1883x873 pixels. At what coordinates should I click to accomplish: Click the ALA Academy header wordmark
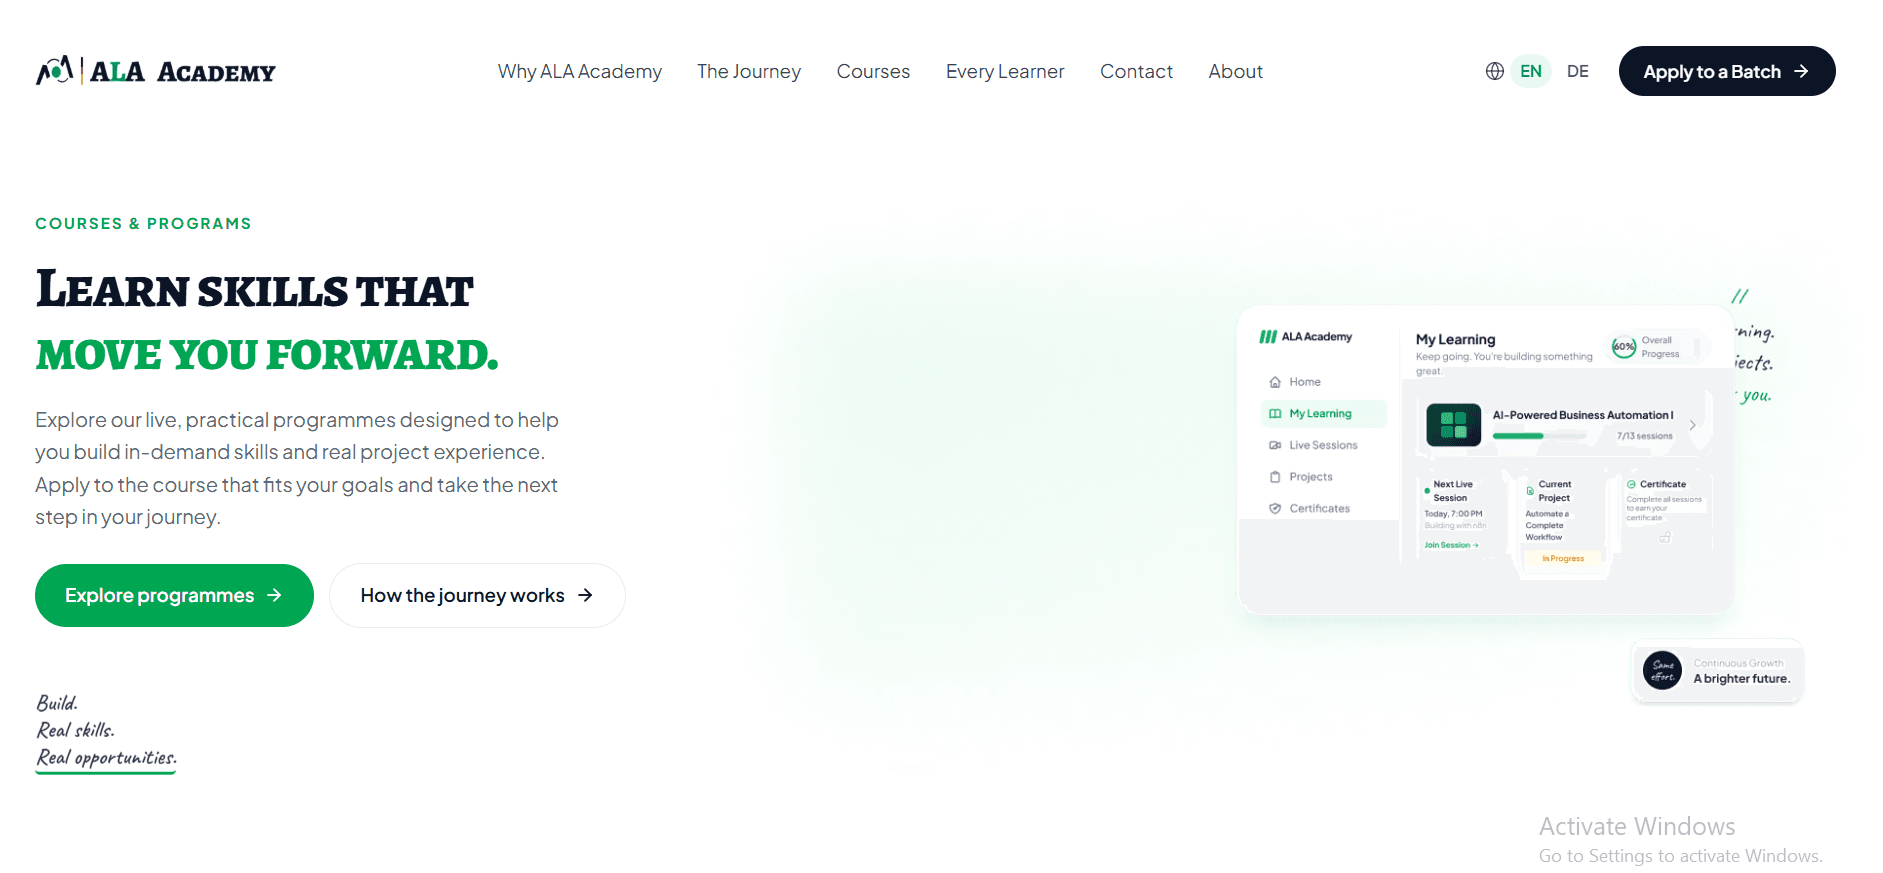click(183, 72)
